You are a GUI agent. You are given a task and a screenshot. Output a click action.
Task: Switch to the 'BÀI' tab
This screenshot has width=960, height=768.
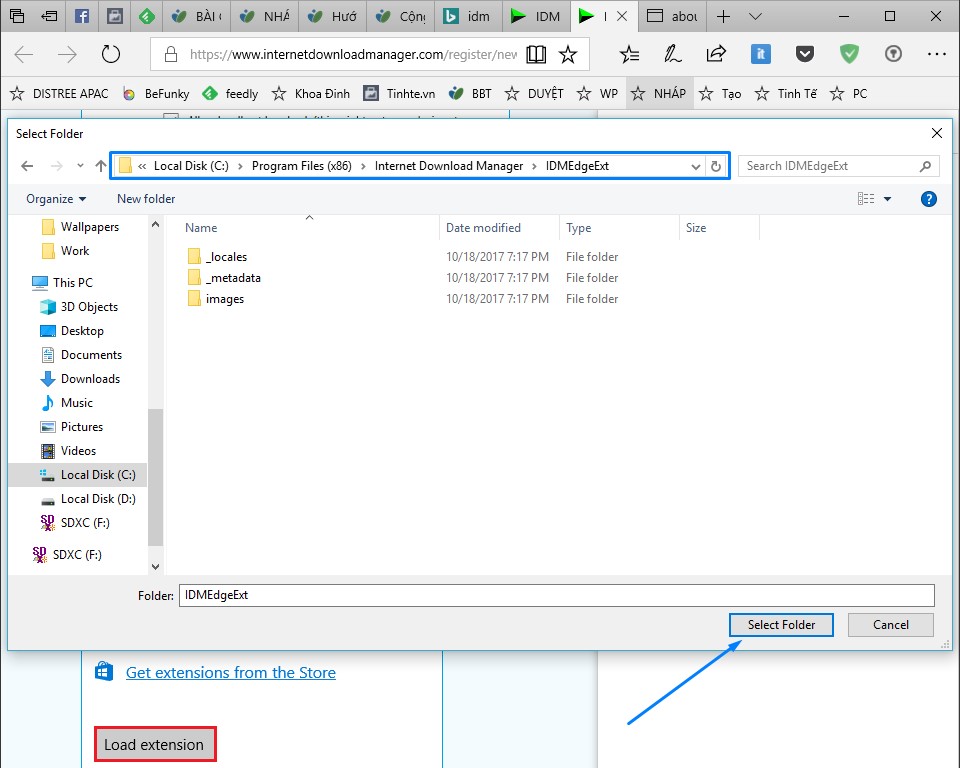(x=197, y=16)
